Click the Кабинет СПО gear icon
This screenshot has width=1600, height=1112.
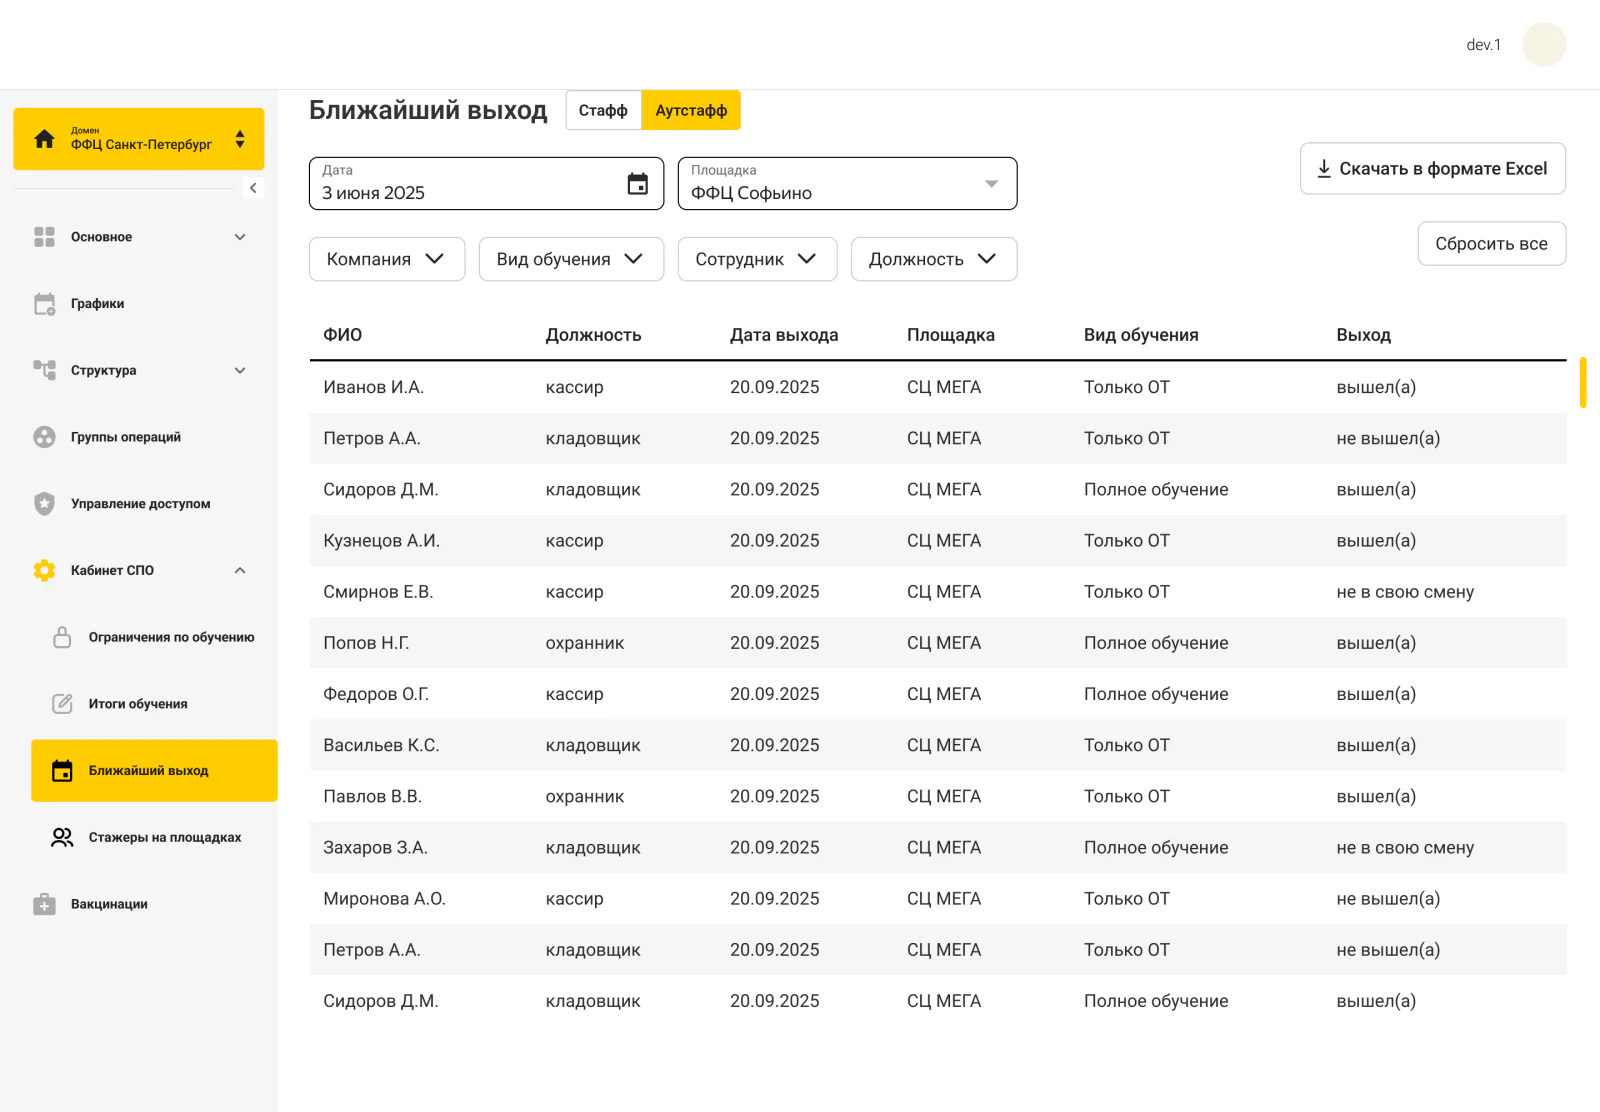44,570
